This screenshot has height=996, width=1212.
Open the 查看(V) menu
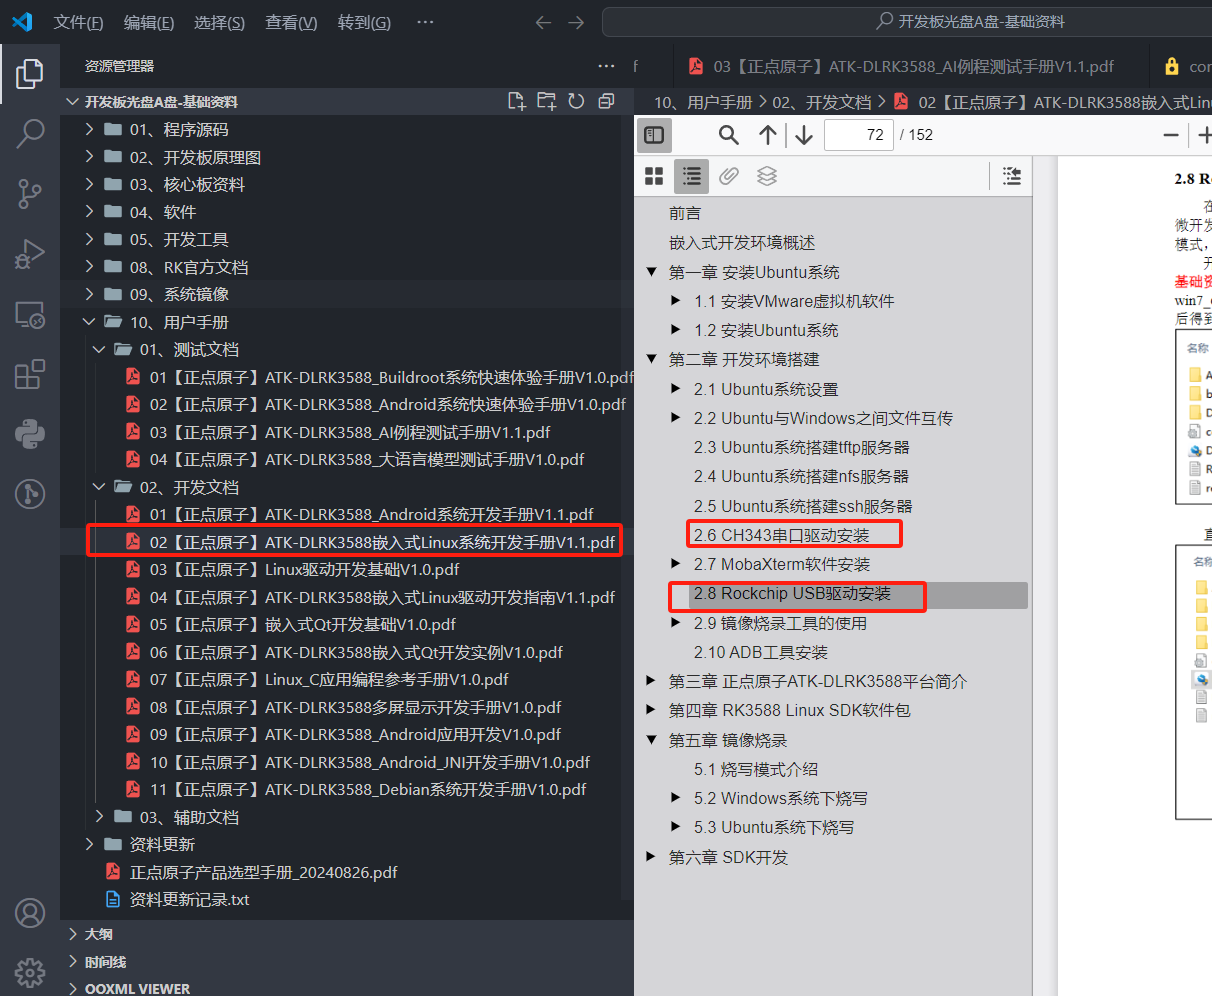291,22
